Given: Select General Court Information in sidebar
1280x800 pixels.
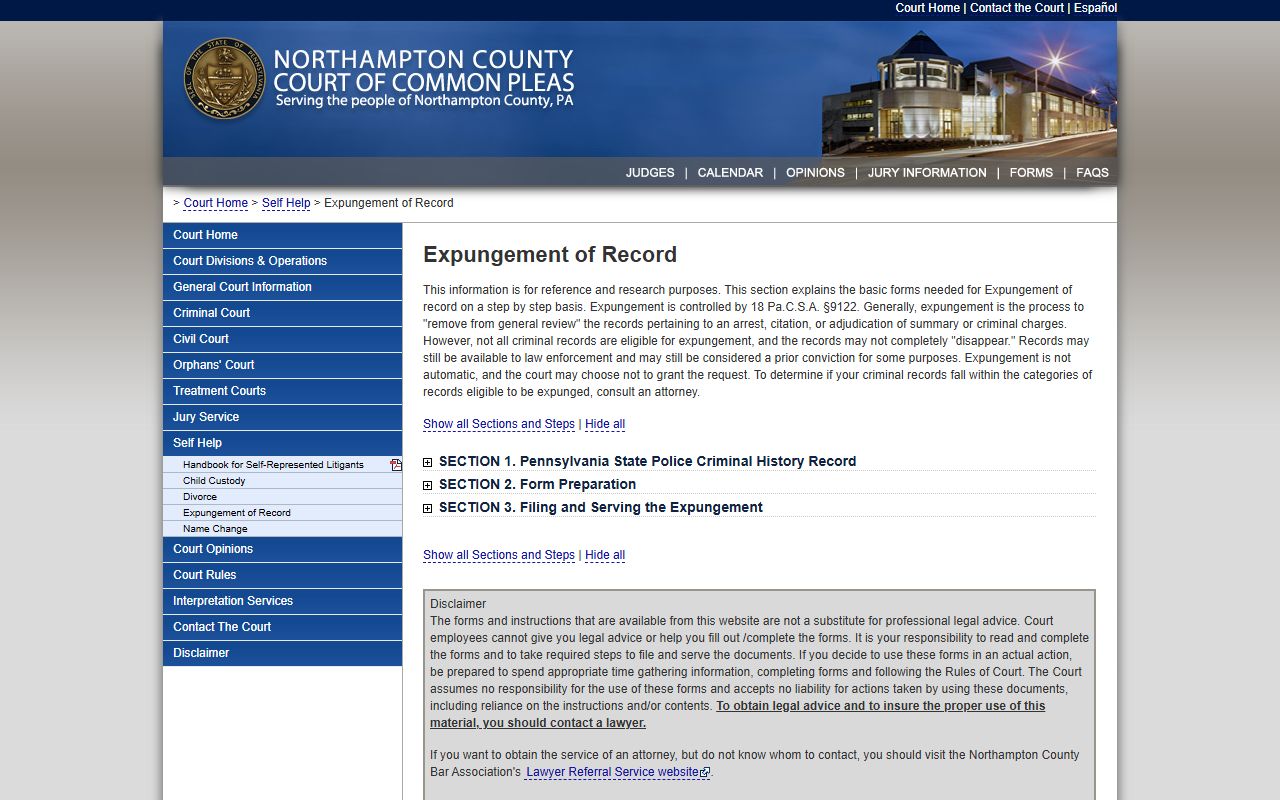Looking at the screenshot, I should tap(282, 287).
